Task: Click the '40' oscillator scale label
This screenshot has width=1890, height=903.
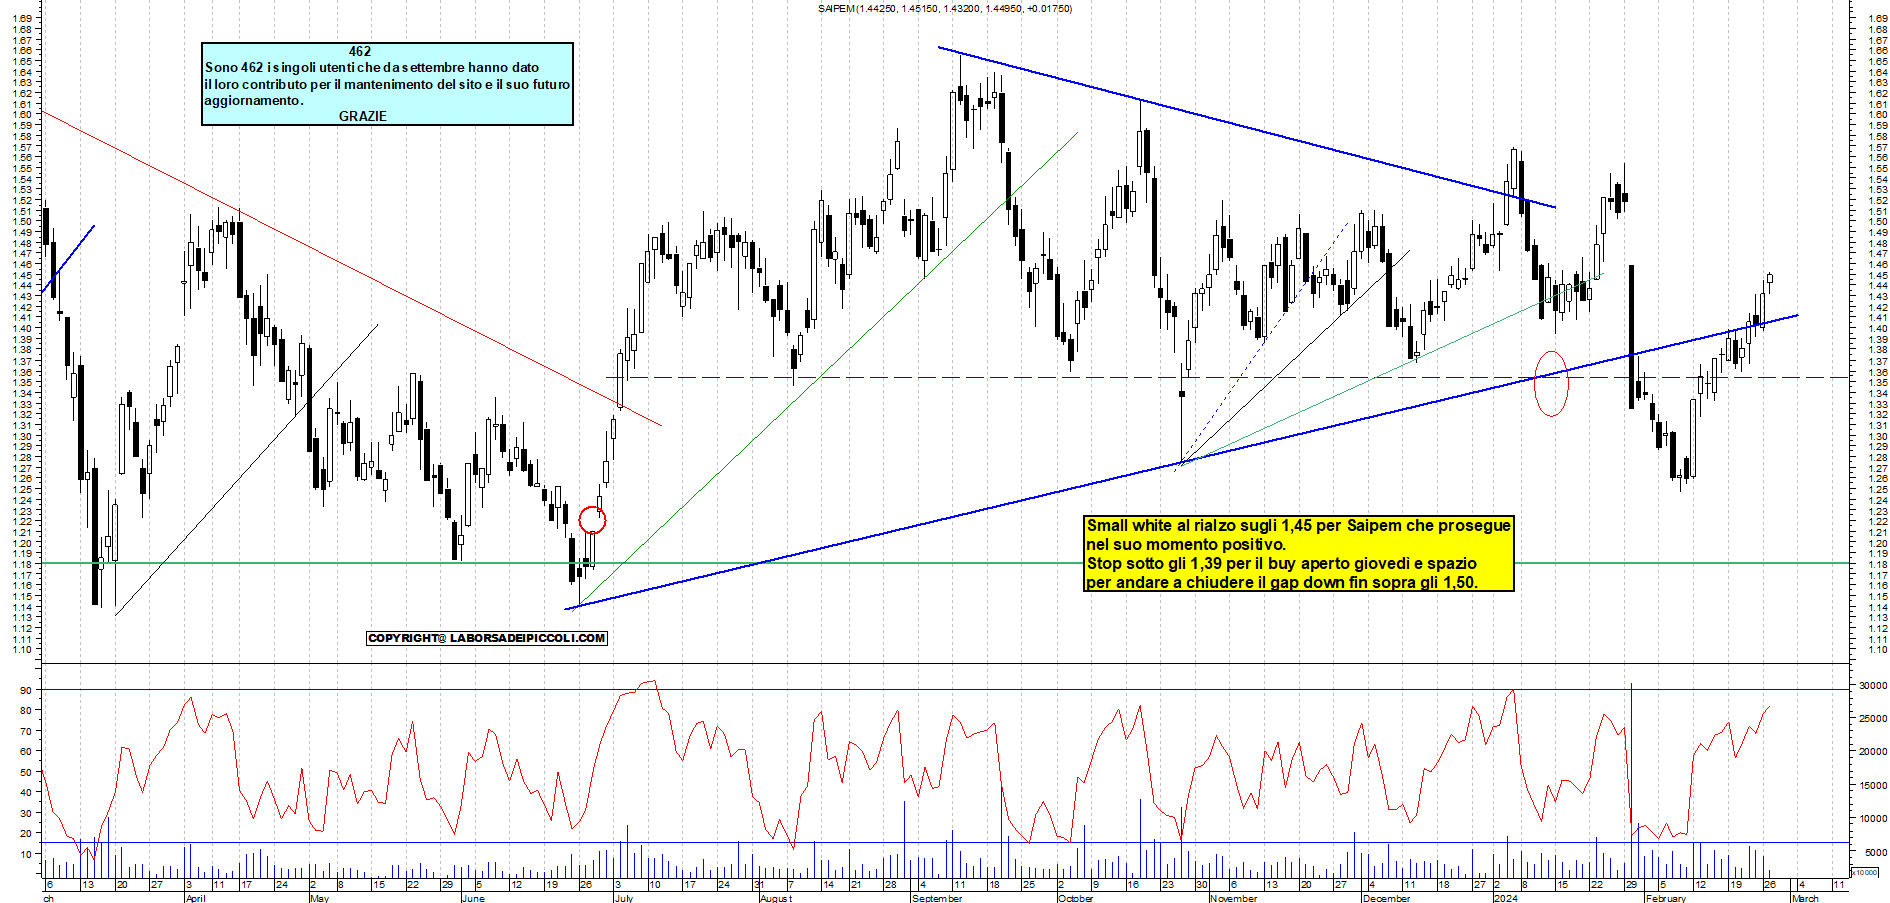Action: pos(24,793)
